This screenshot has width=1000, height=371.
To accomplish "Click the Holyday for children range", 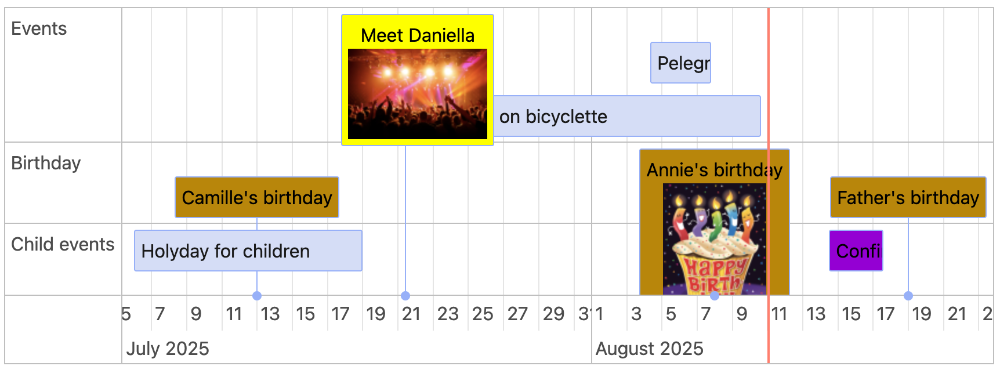I will (248, 251).
